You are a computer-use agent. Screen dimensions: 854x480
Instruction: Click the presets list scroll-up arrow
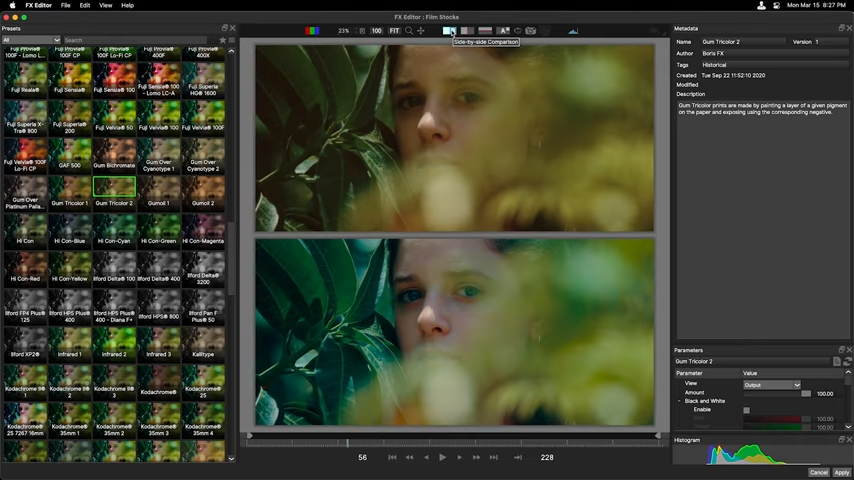[231, 51]
